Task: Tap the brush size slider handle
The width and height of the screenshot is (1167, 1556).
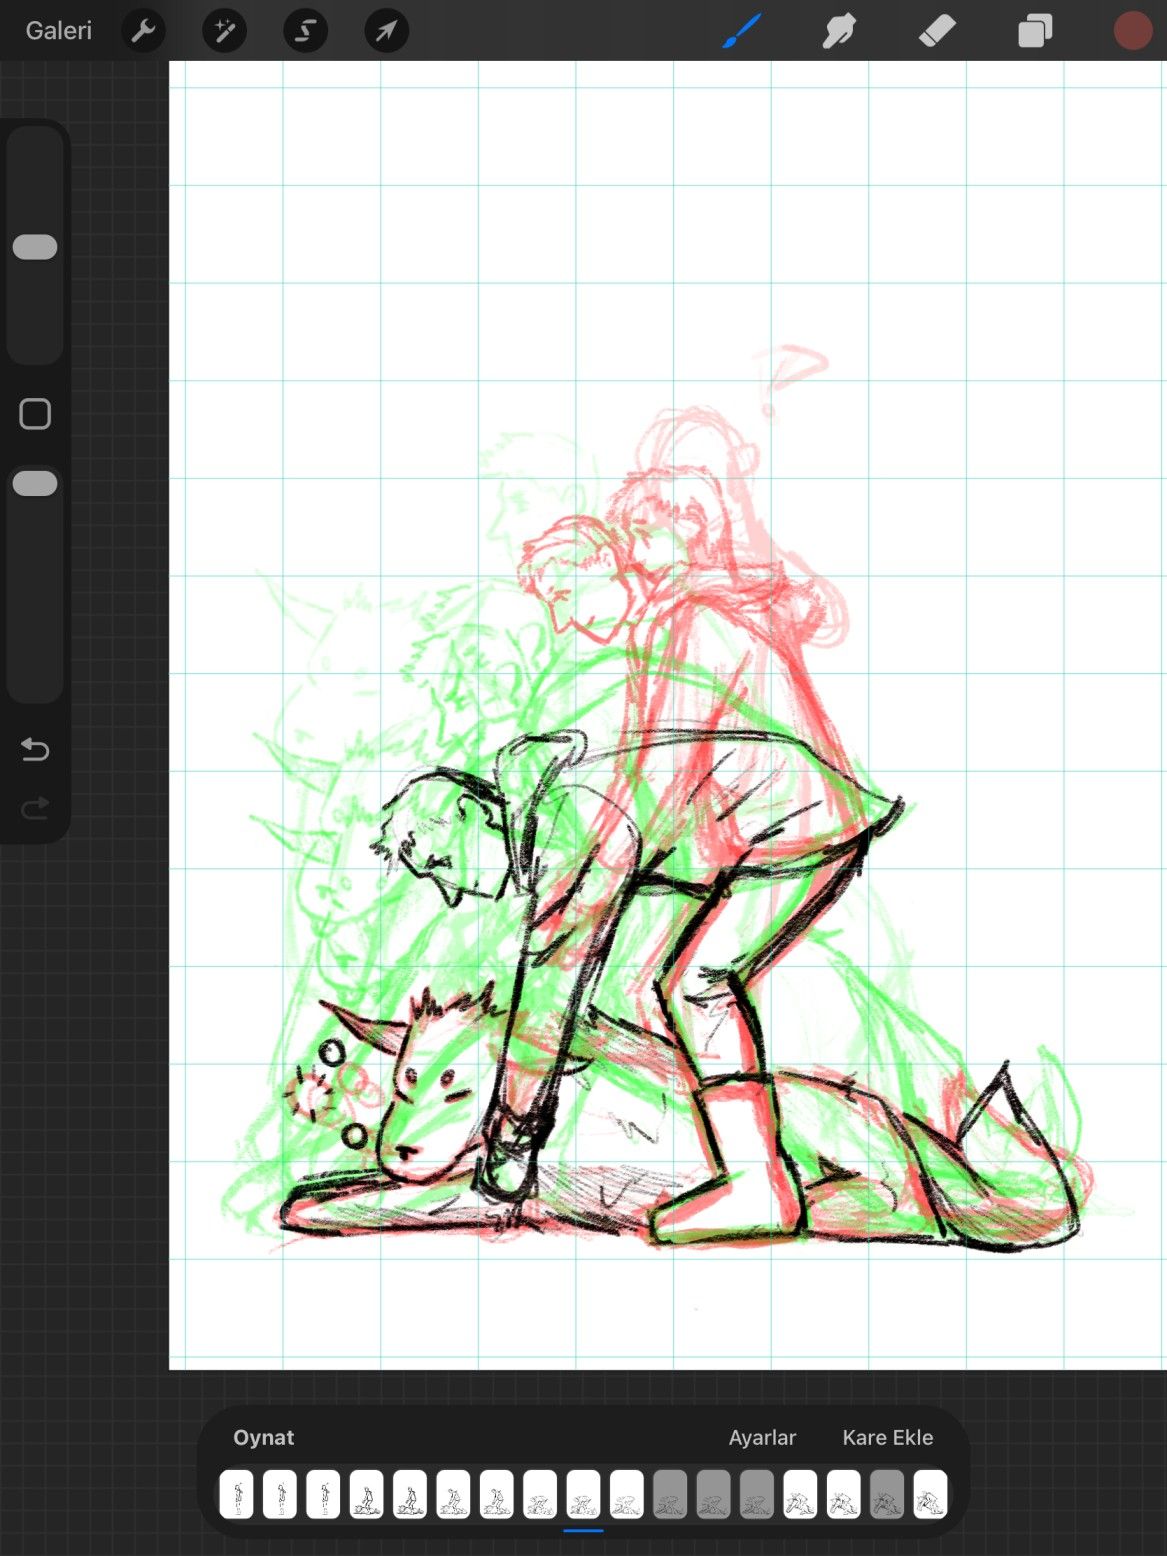Action: click(x=35, y=247)
